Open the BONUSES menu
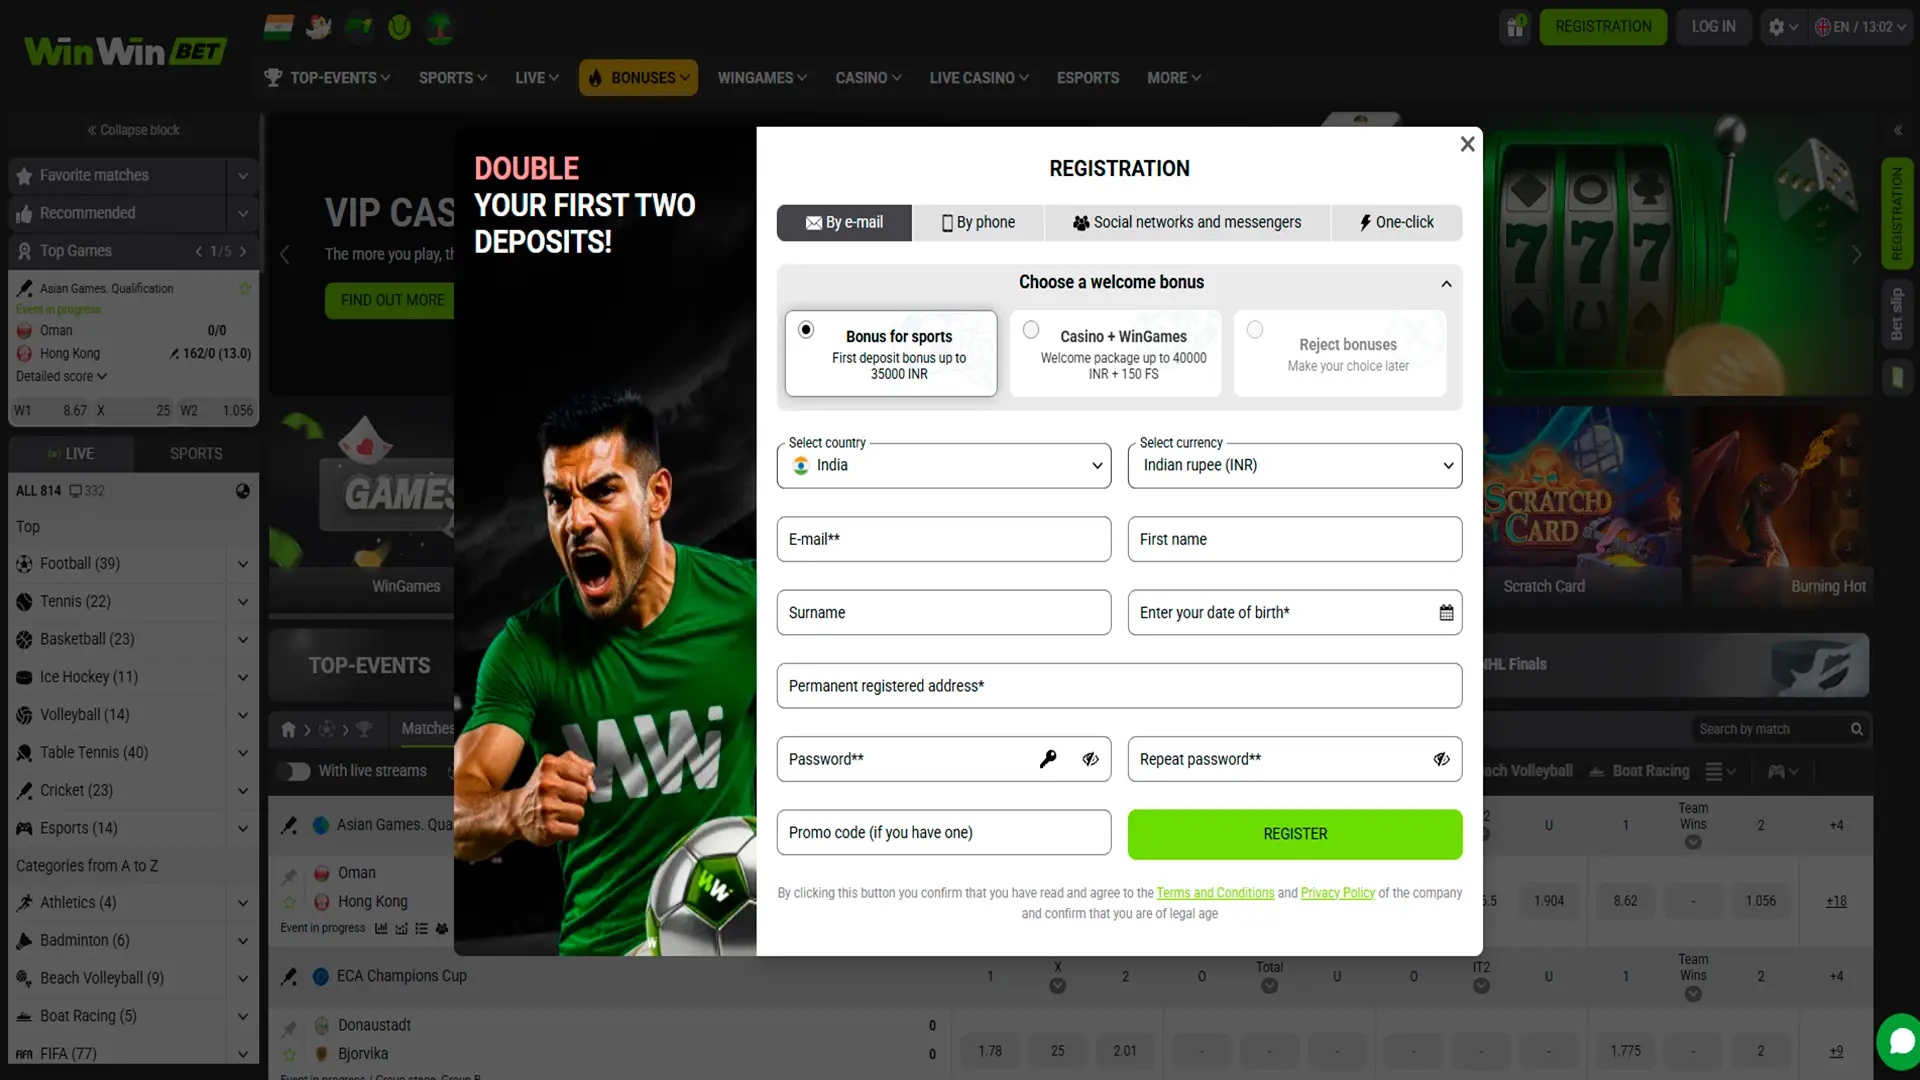1920x1080 pixels. click(638, 78)
